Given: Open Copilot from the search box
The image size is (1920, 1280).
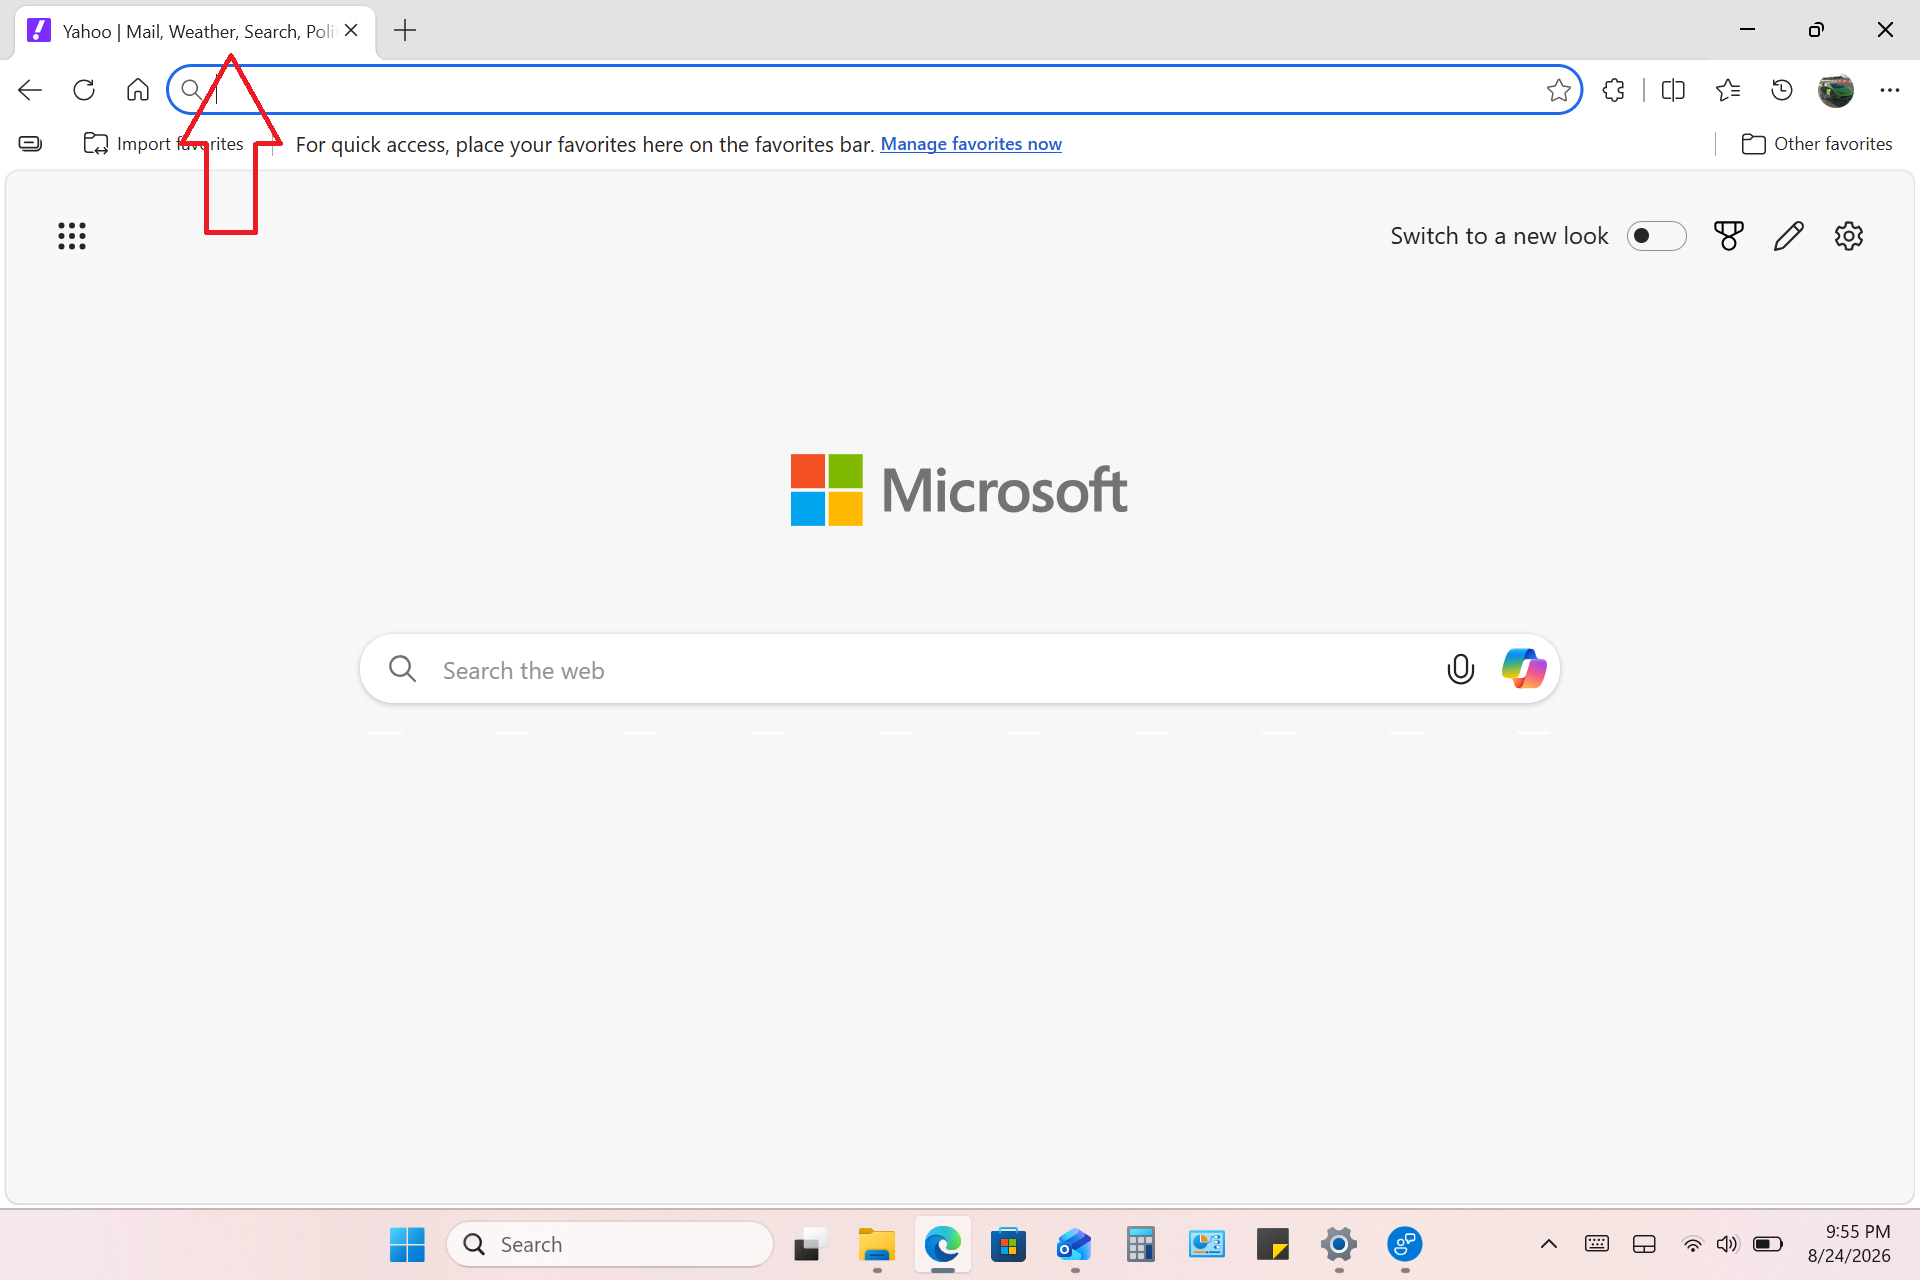Looking at the screenshot, I should coord(1524,668).
